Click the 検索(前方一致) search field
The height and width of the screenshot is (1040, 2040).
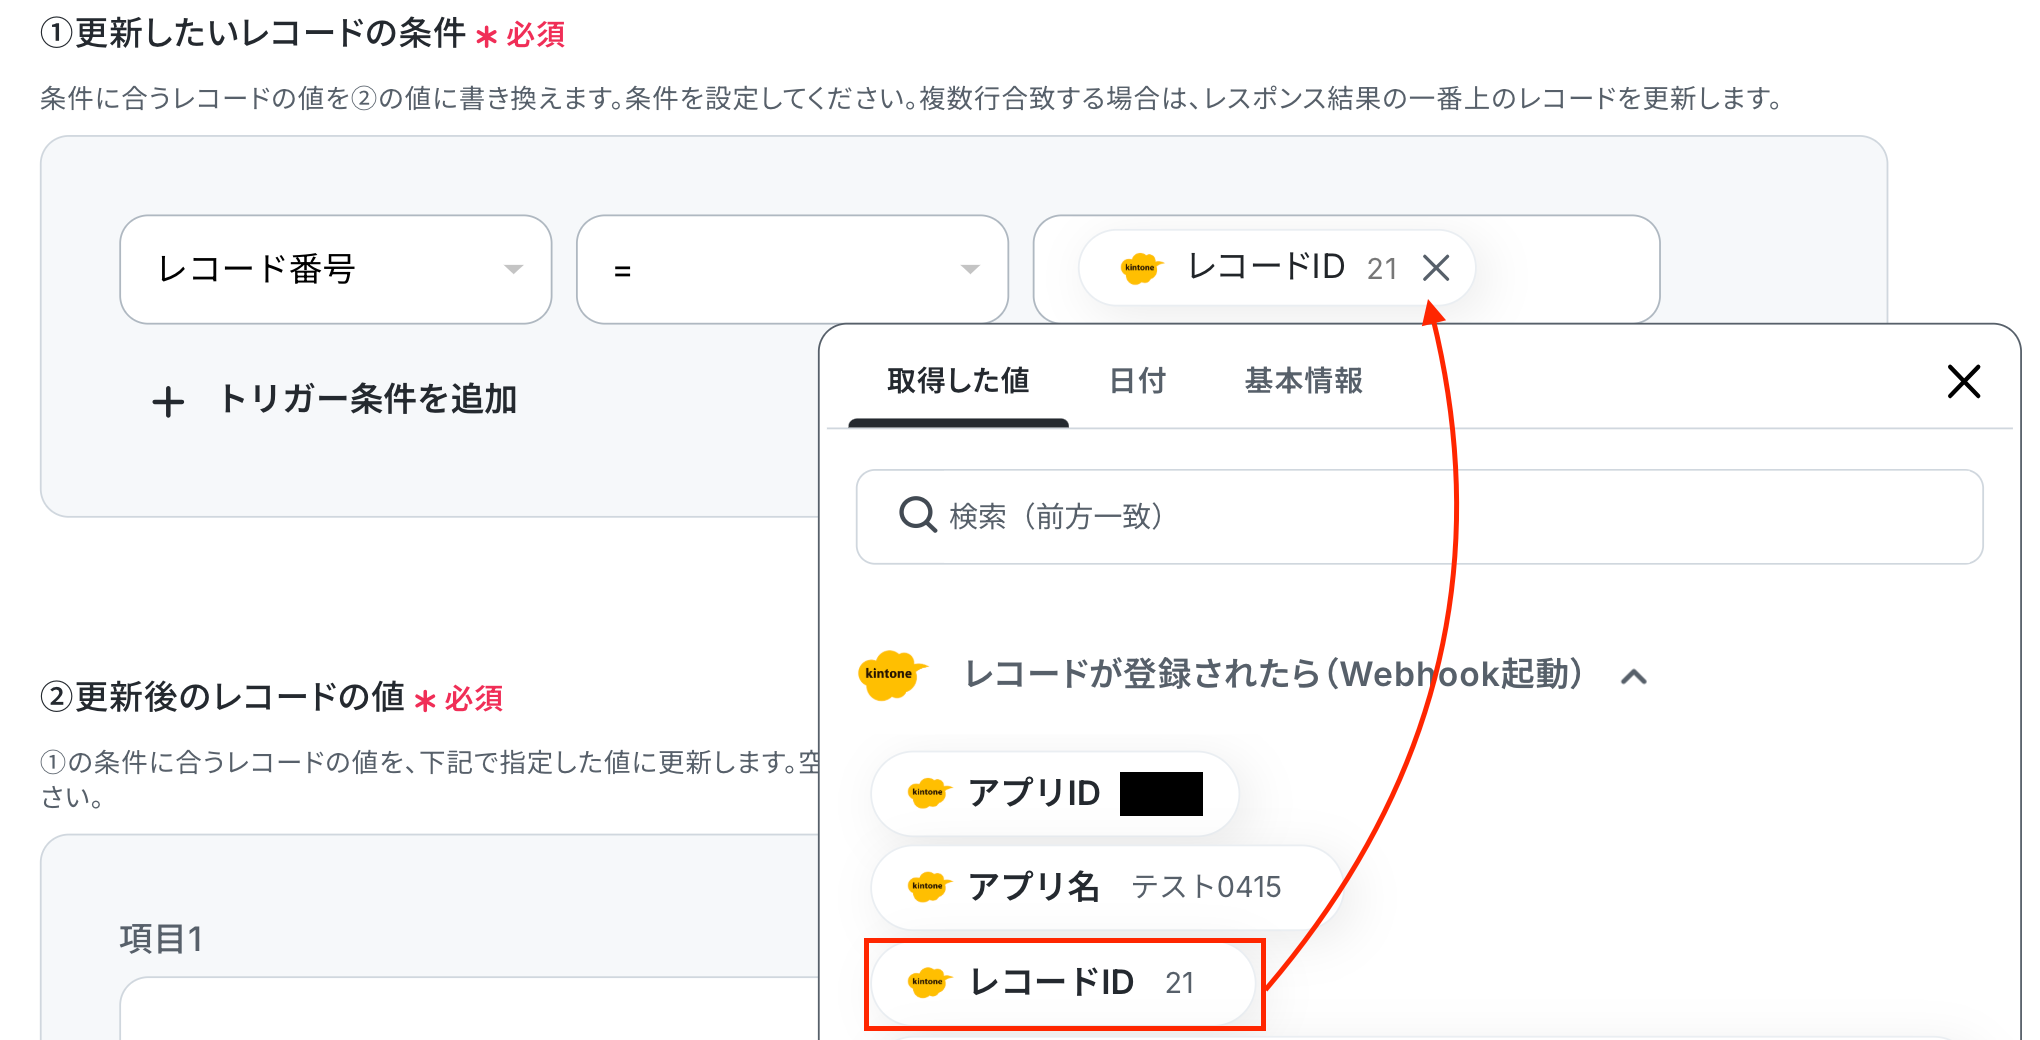[1419, 517]
